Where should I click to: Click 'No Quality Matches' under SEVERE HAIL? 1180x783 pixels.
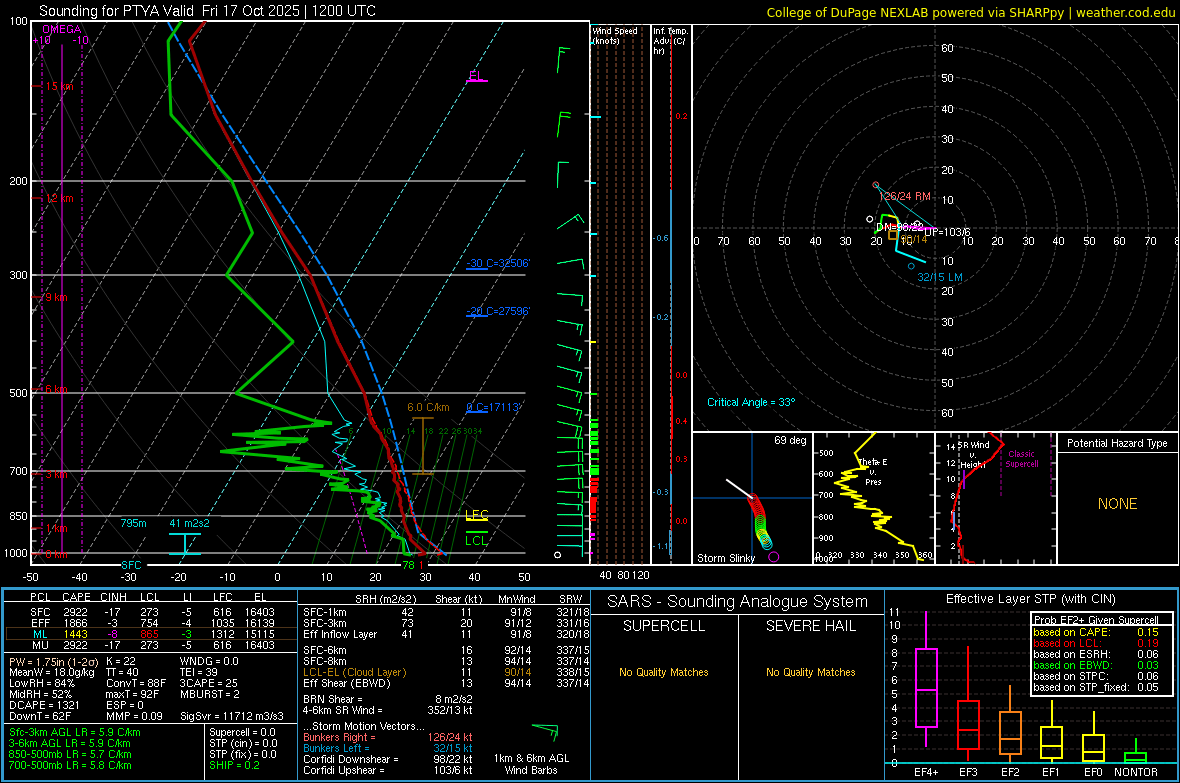[810, 672]
